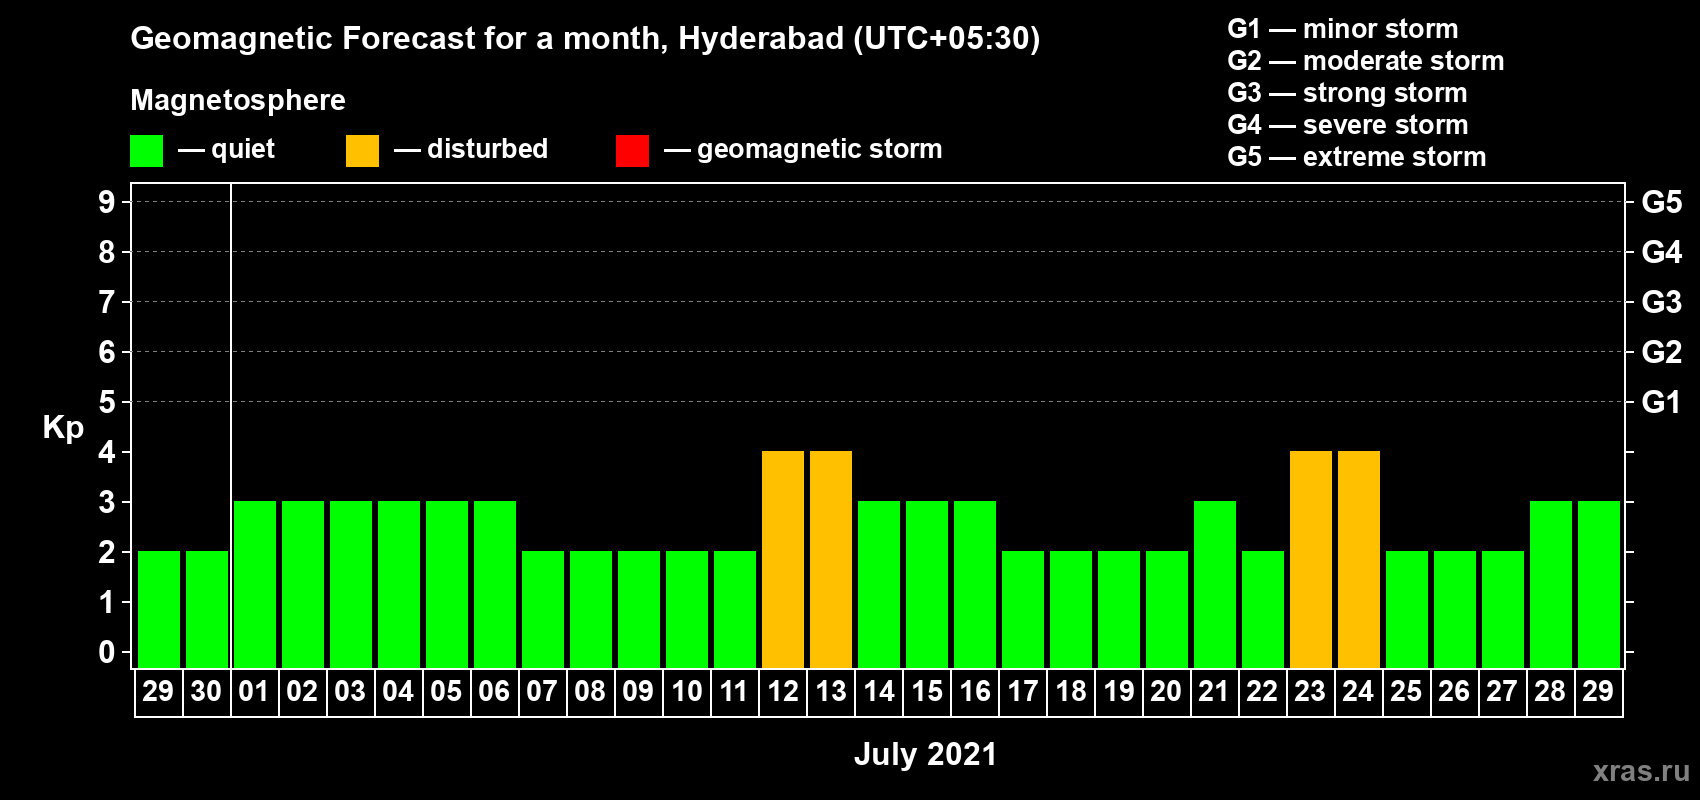1700x800 pixels.
Task: Click the green bar for day 18
Action: 1071,609
